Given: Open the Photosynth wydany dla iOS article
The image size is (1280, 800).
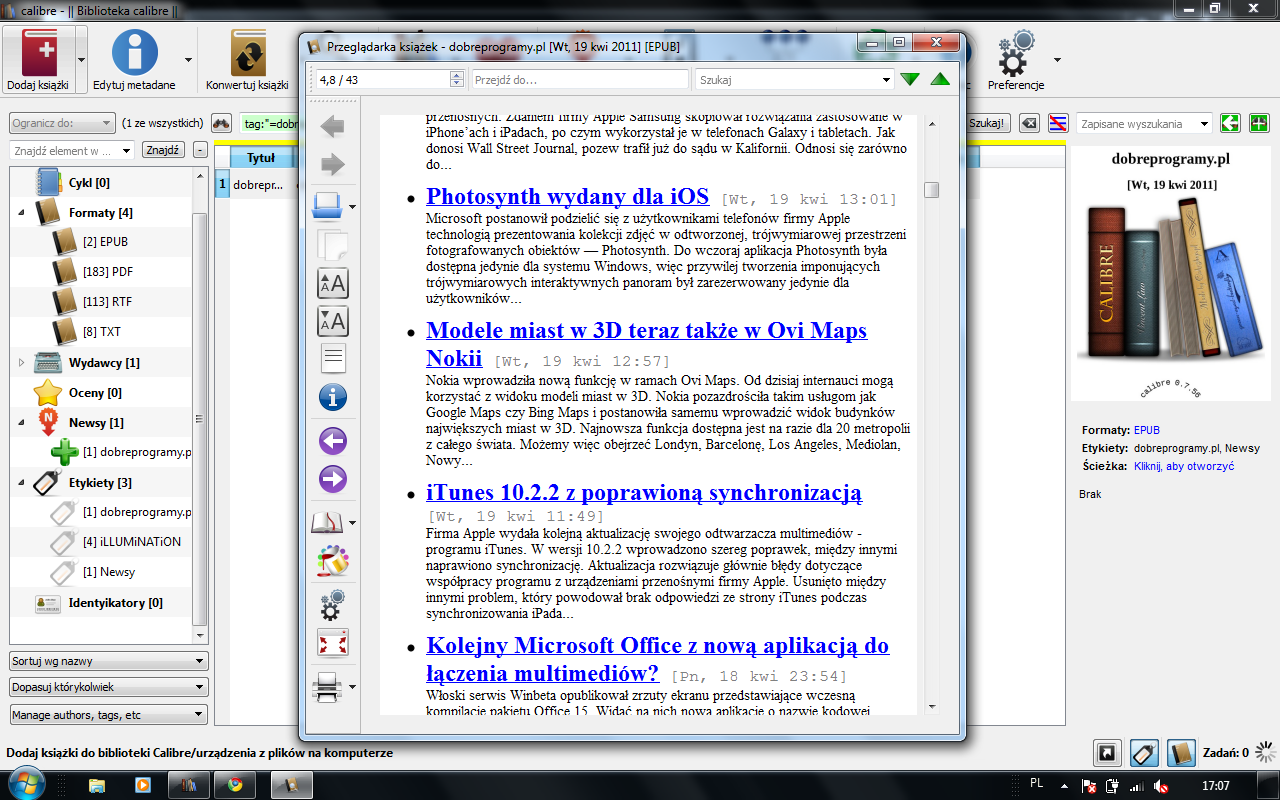Looking at the screenshot, I should 567,196.
